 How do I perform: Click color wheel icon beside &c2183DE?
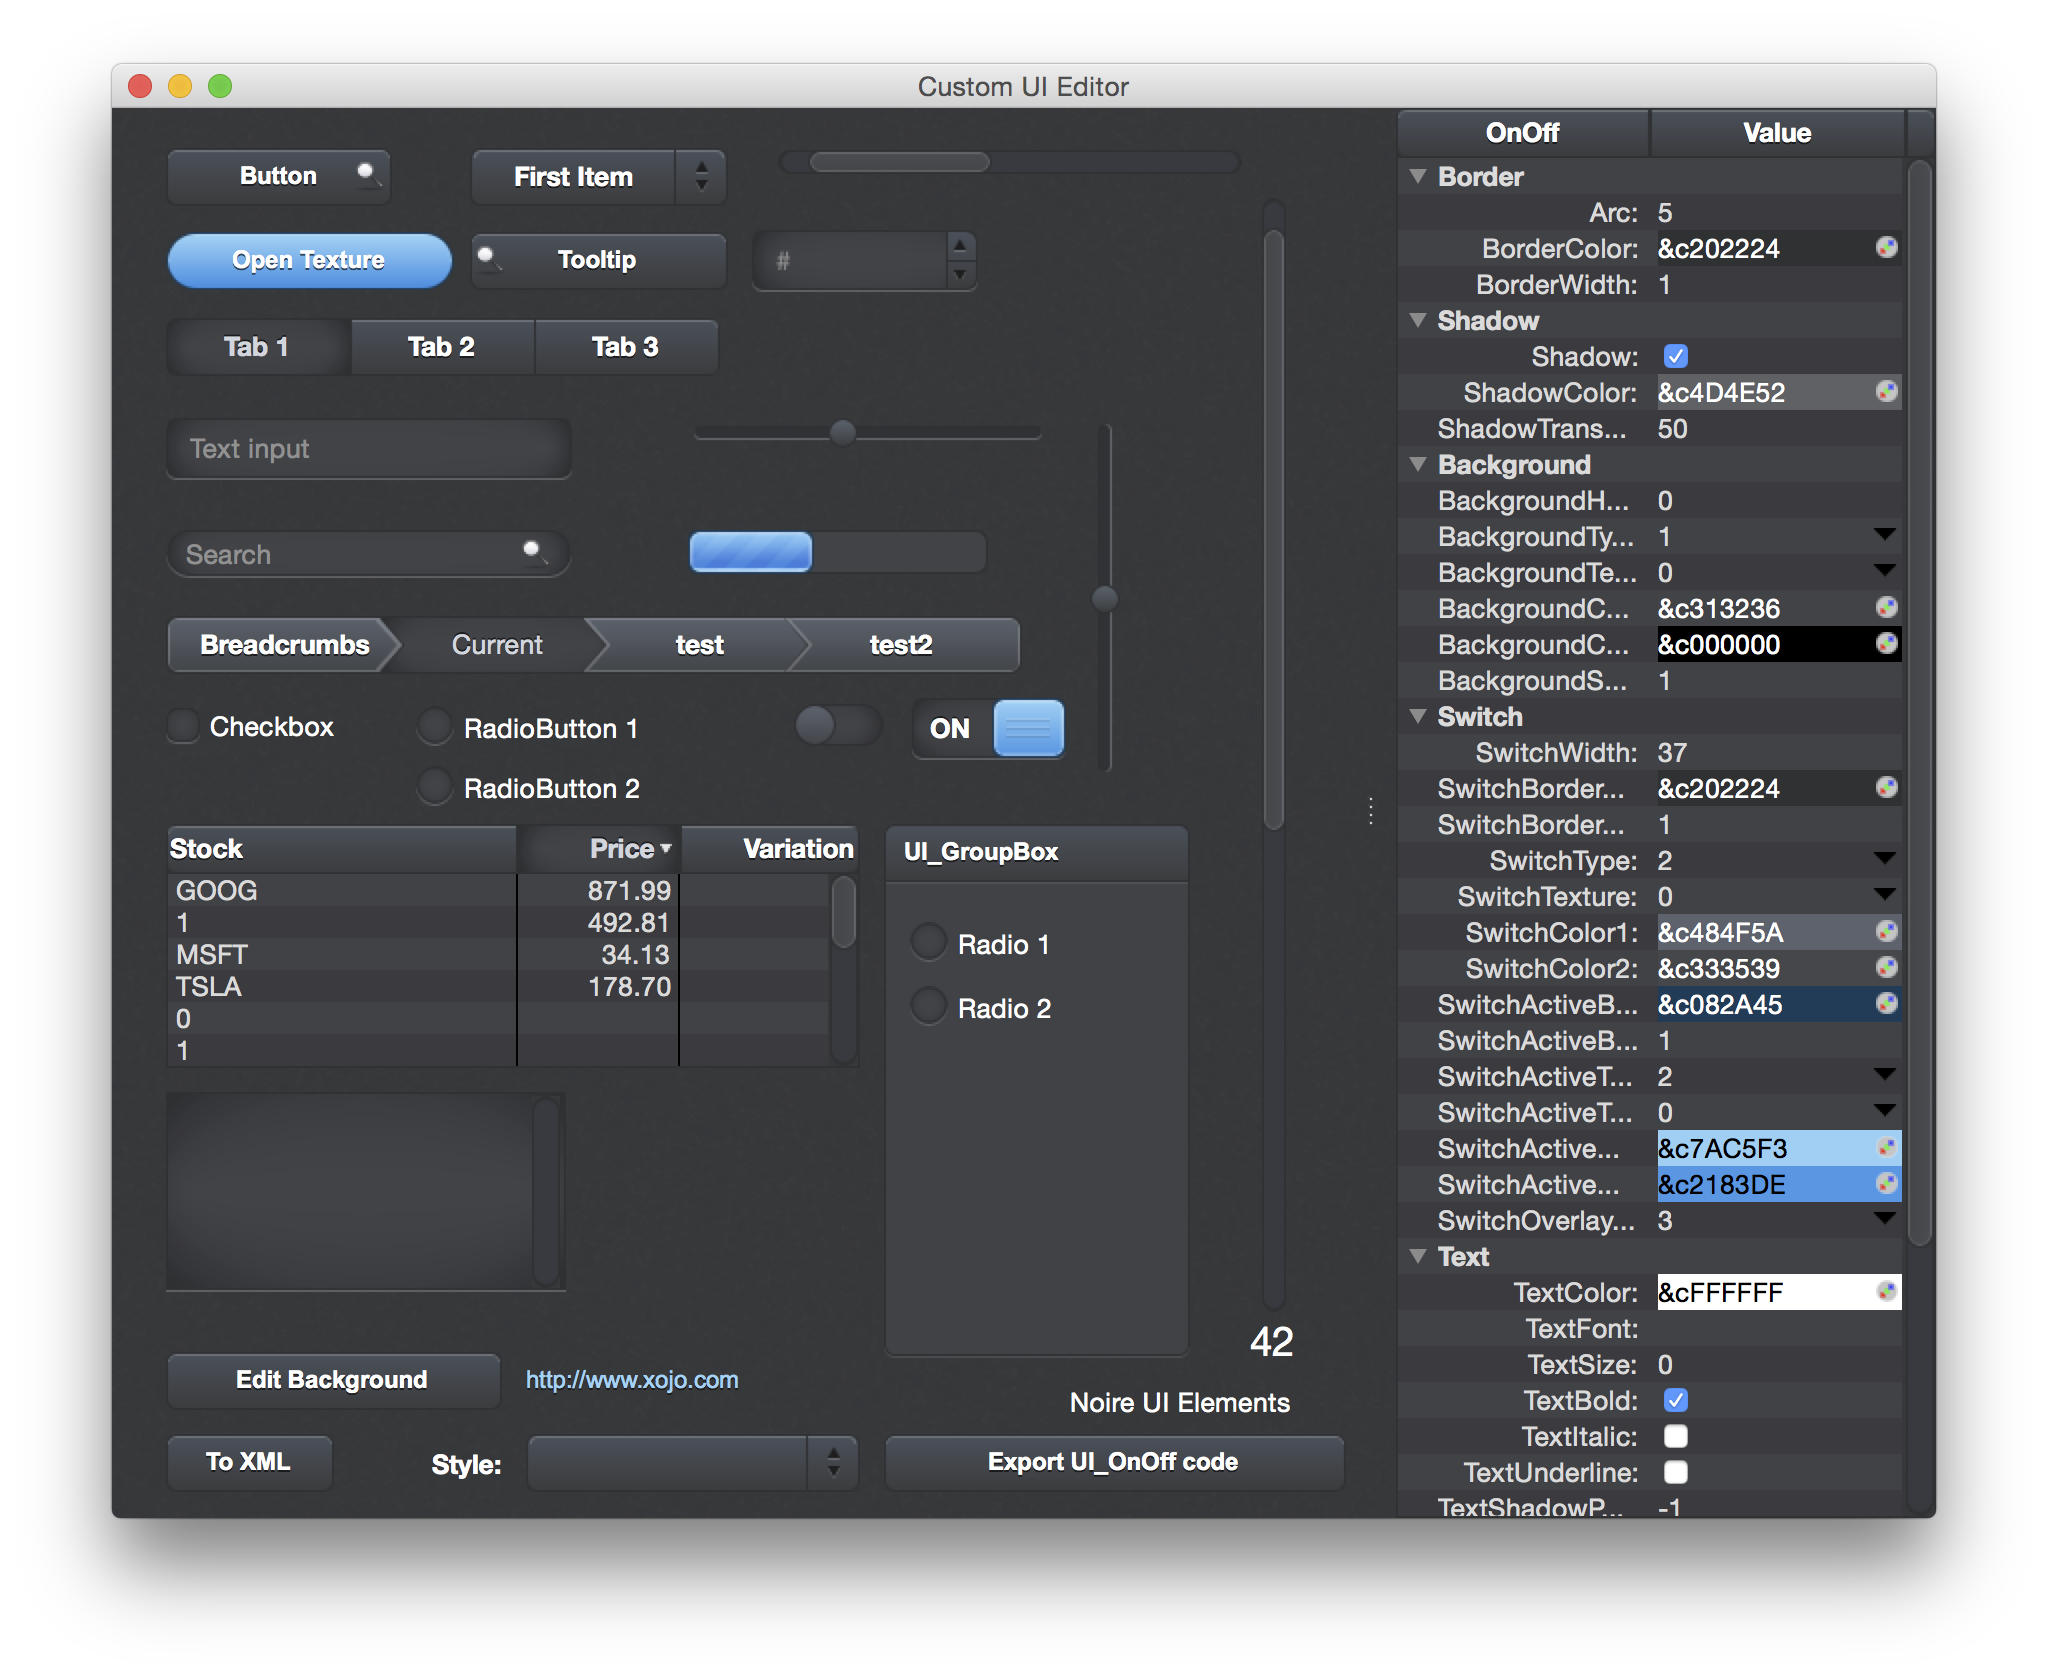click(1886, 1184)
